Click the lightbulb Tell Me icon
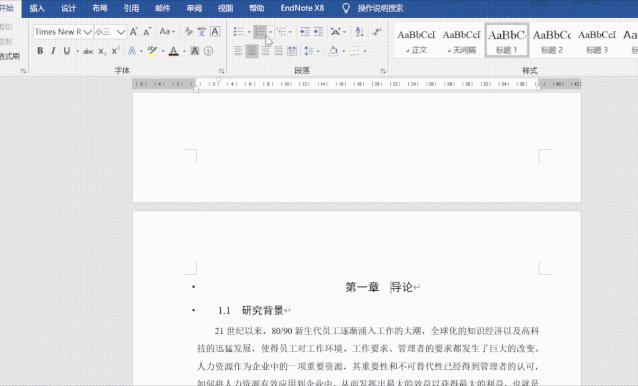The image size is (638, 386). tap(346, 8)
